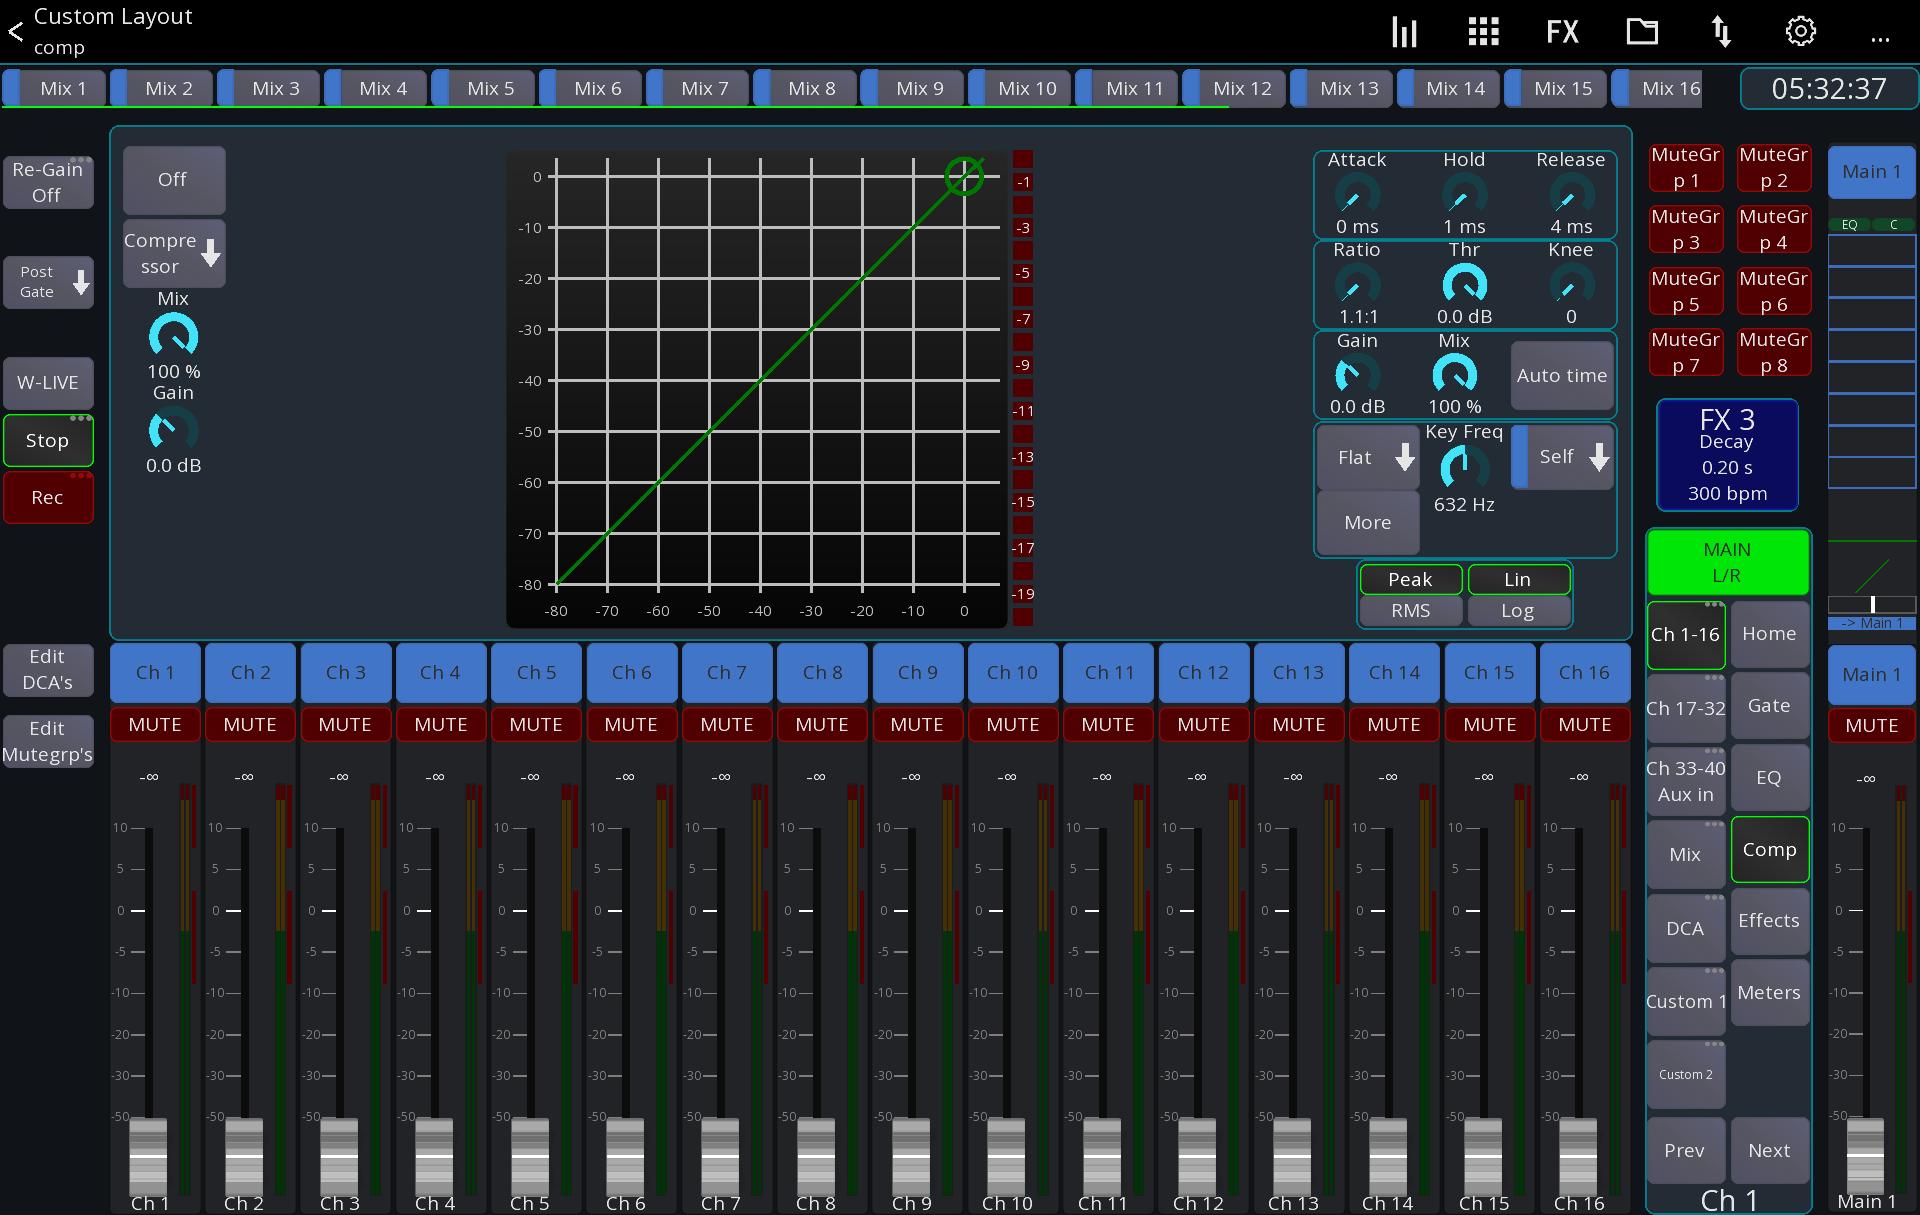Toggle Auto time button
This screenshot has width=1920, height=1215.
[1562, 376]
